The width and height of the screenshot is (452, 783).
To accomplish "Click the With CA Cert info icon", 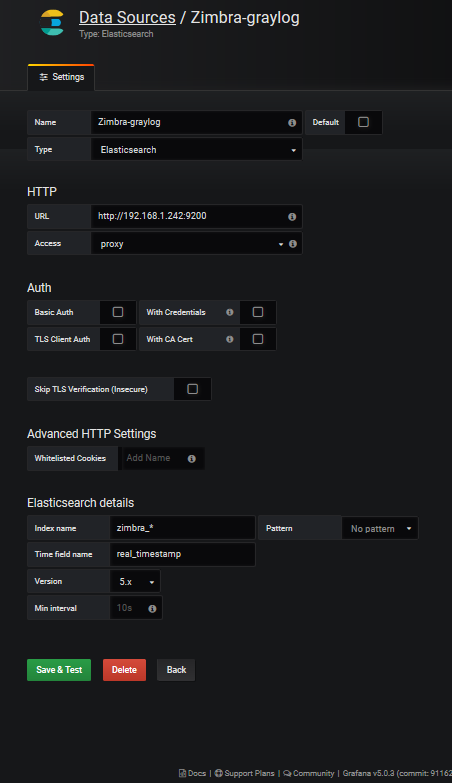I will point(230,339).
